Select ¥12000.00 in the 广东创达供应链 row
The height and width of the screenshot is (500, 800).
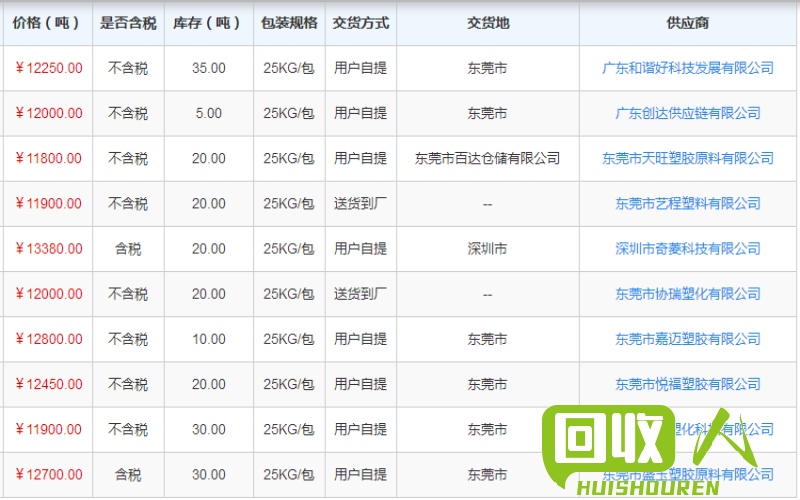[48, 113]
